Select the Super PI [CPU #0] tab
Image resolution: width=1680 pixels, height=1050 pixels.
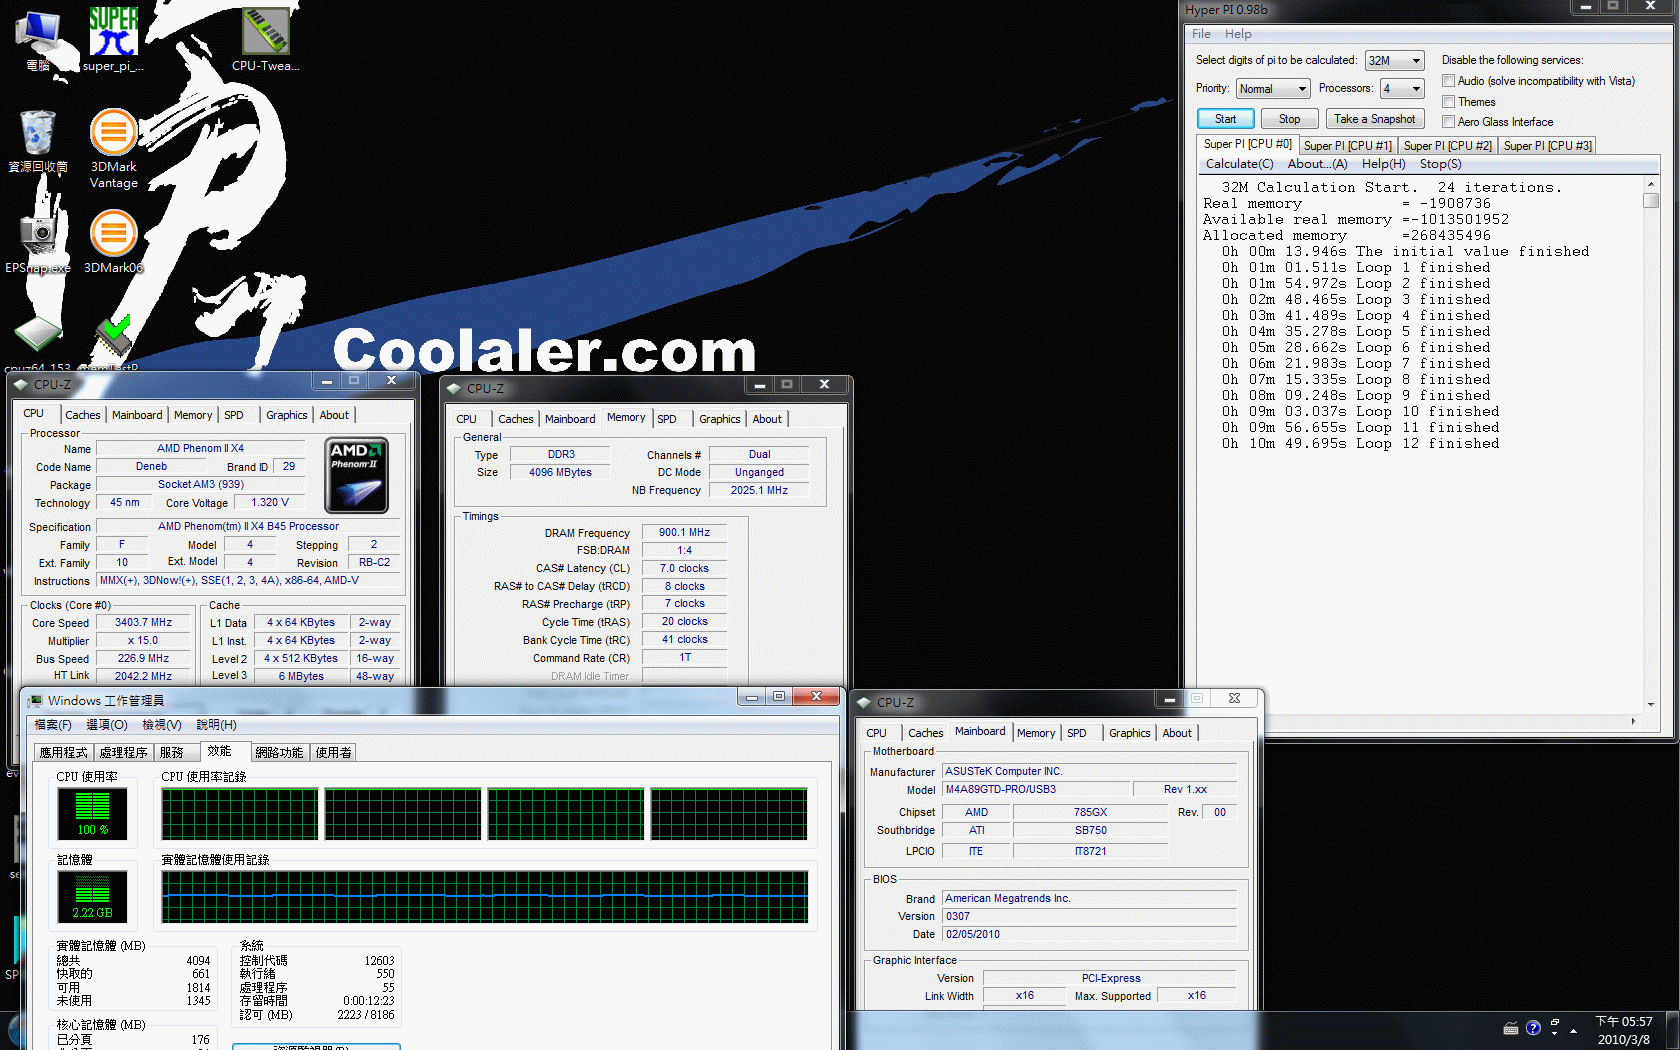point(1247,144)
